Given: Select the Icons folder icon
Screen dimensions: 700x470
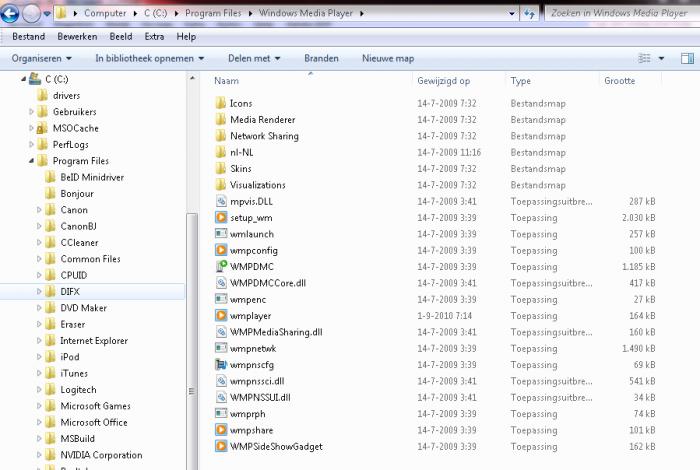Looking at the screenshot, I should pos(221,103).
